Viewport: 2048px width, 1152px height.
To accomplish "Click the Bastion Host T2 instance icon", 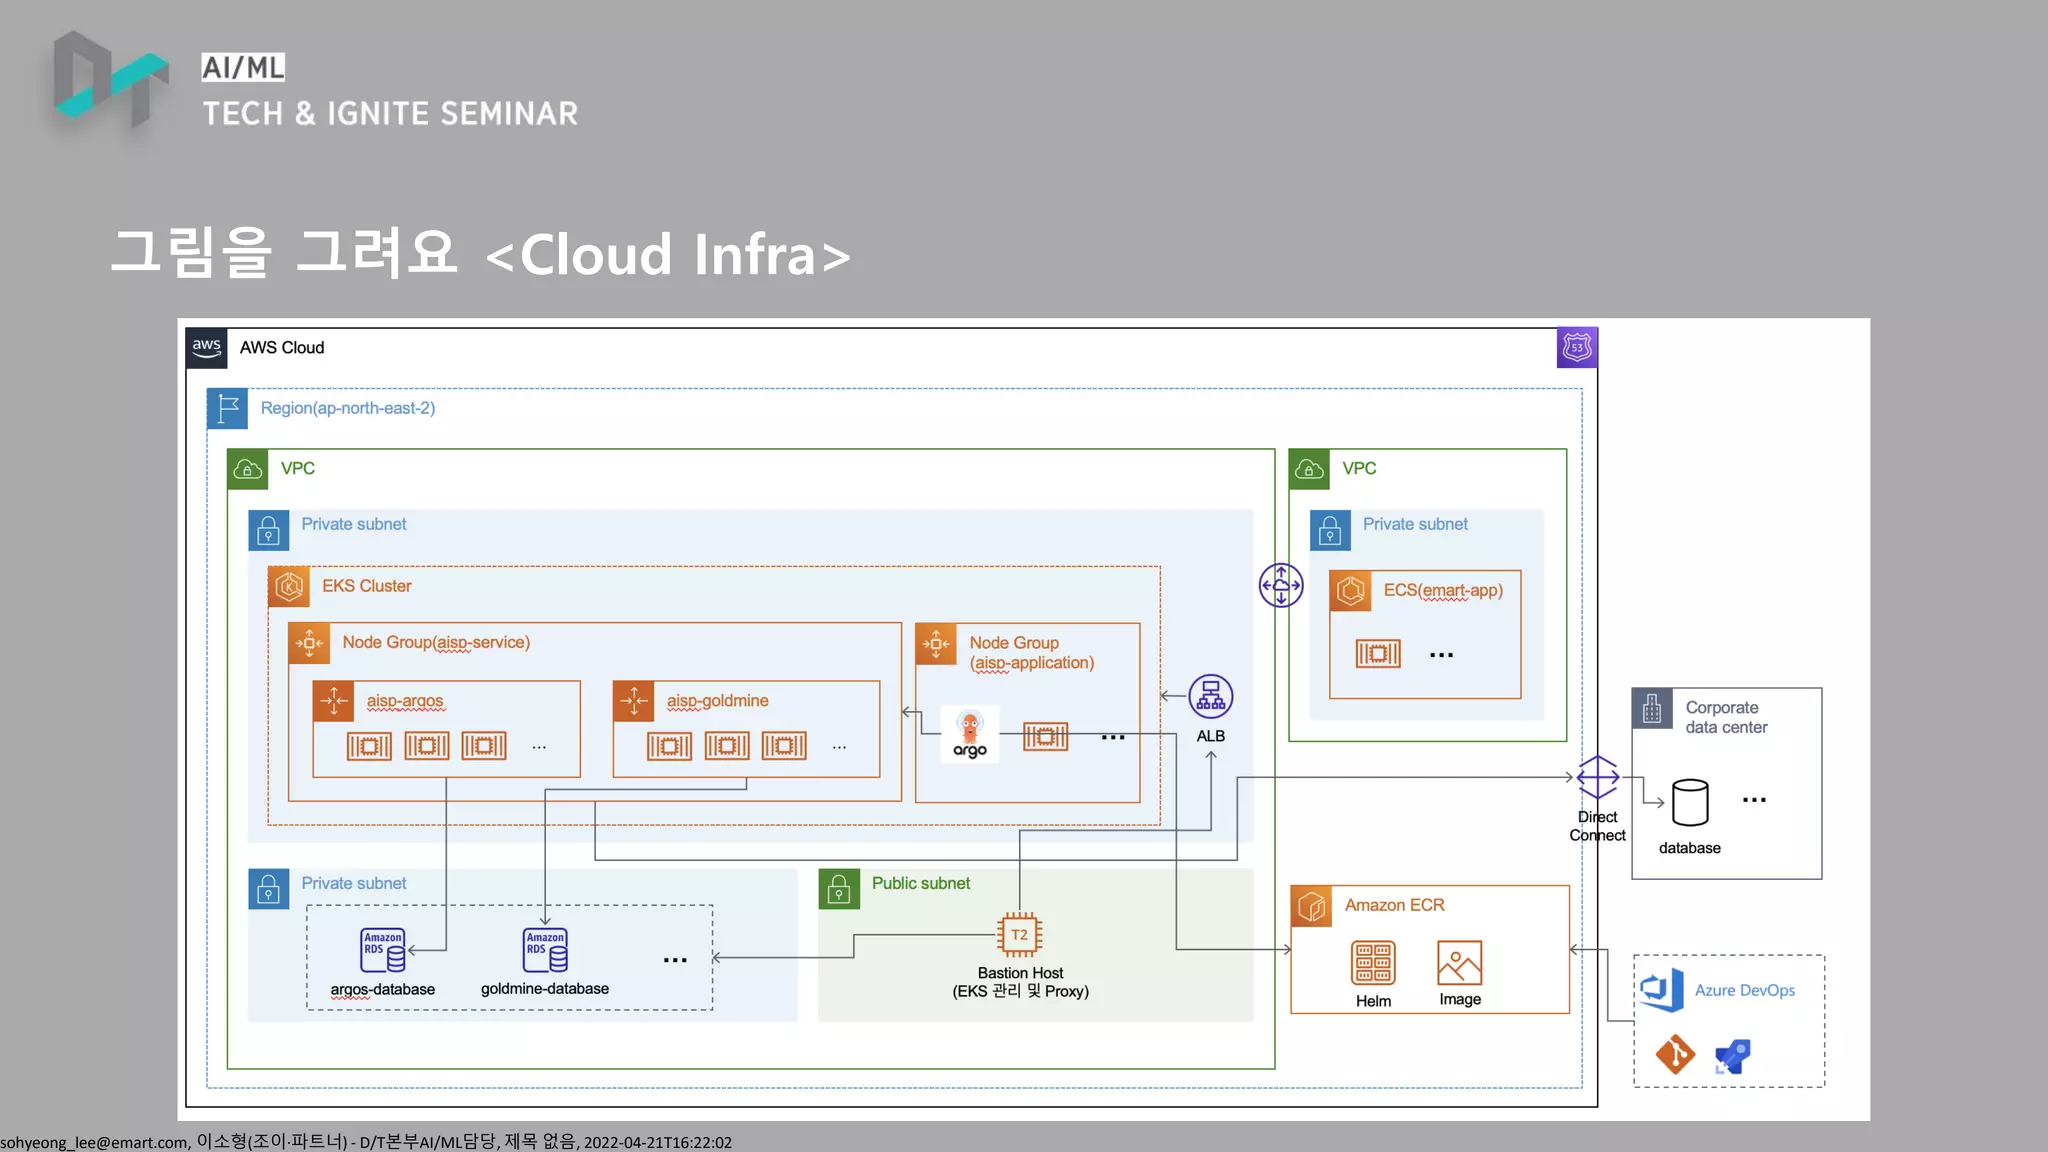I will (1019, 935).
